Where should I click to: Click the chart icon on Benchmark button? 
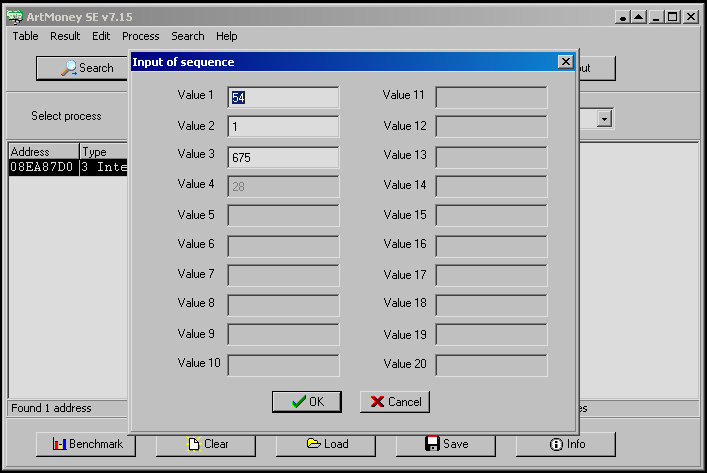tap(60, 444)
